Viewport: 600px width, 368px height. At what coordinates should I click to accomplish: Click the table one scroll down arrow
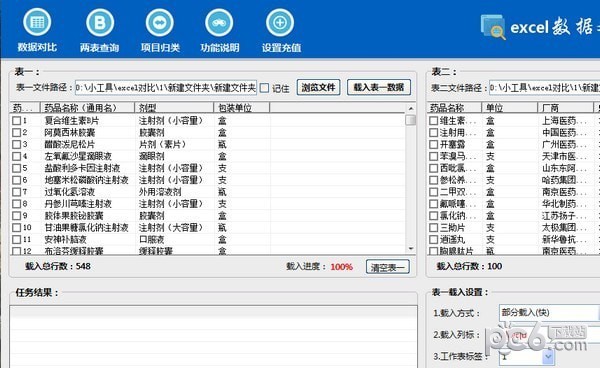coord(411,249)
